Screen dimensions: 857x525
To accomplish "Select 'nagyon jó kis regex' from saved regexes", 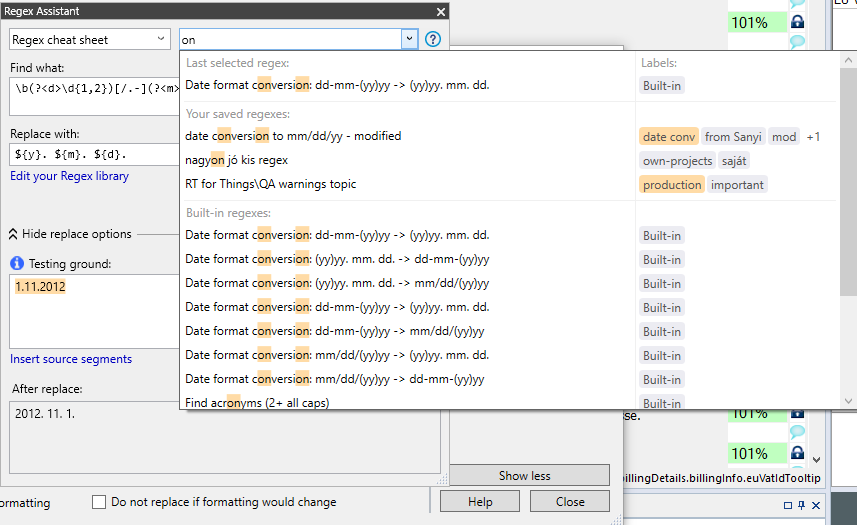I will [237, 160].
